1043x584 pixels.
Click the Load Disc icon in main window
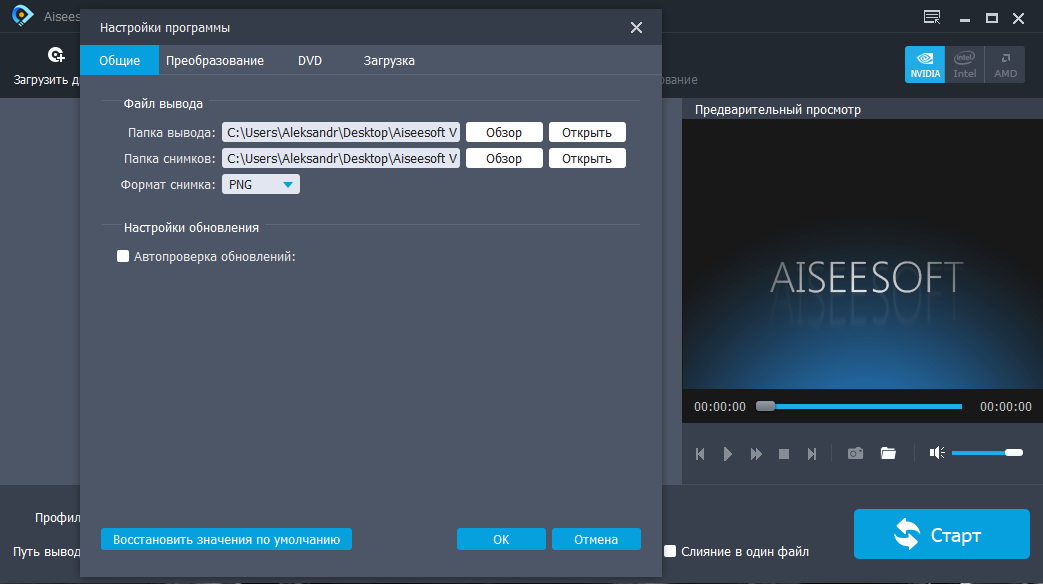pos(56,55)
